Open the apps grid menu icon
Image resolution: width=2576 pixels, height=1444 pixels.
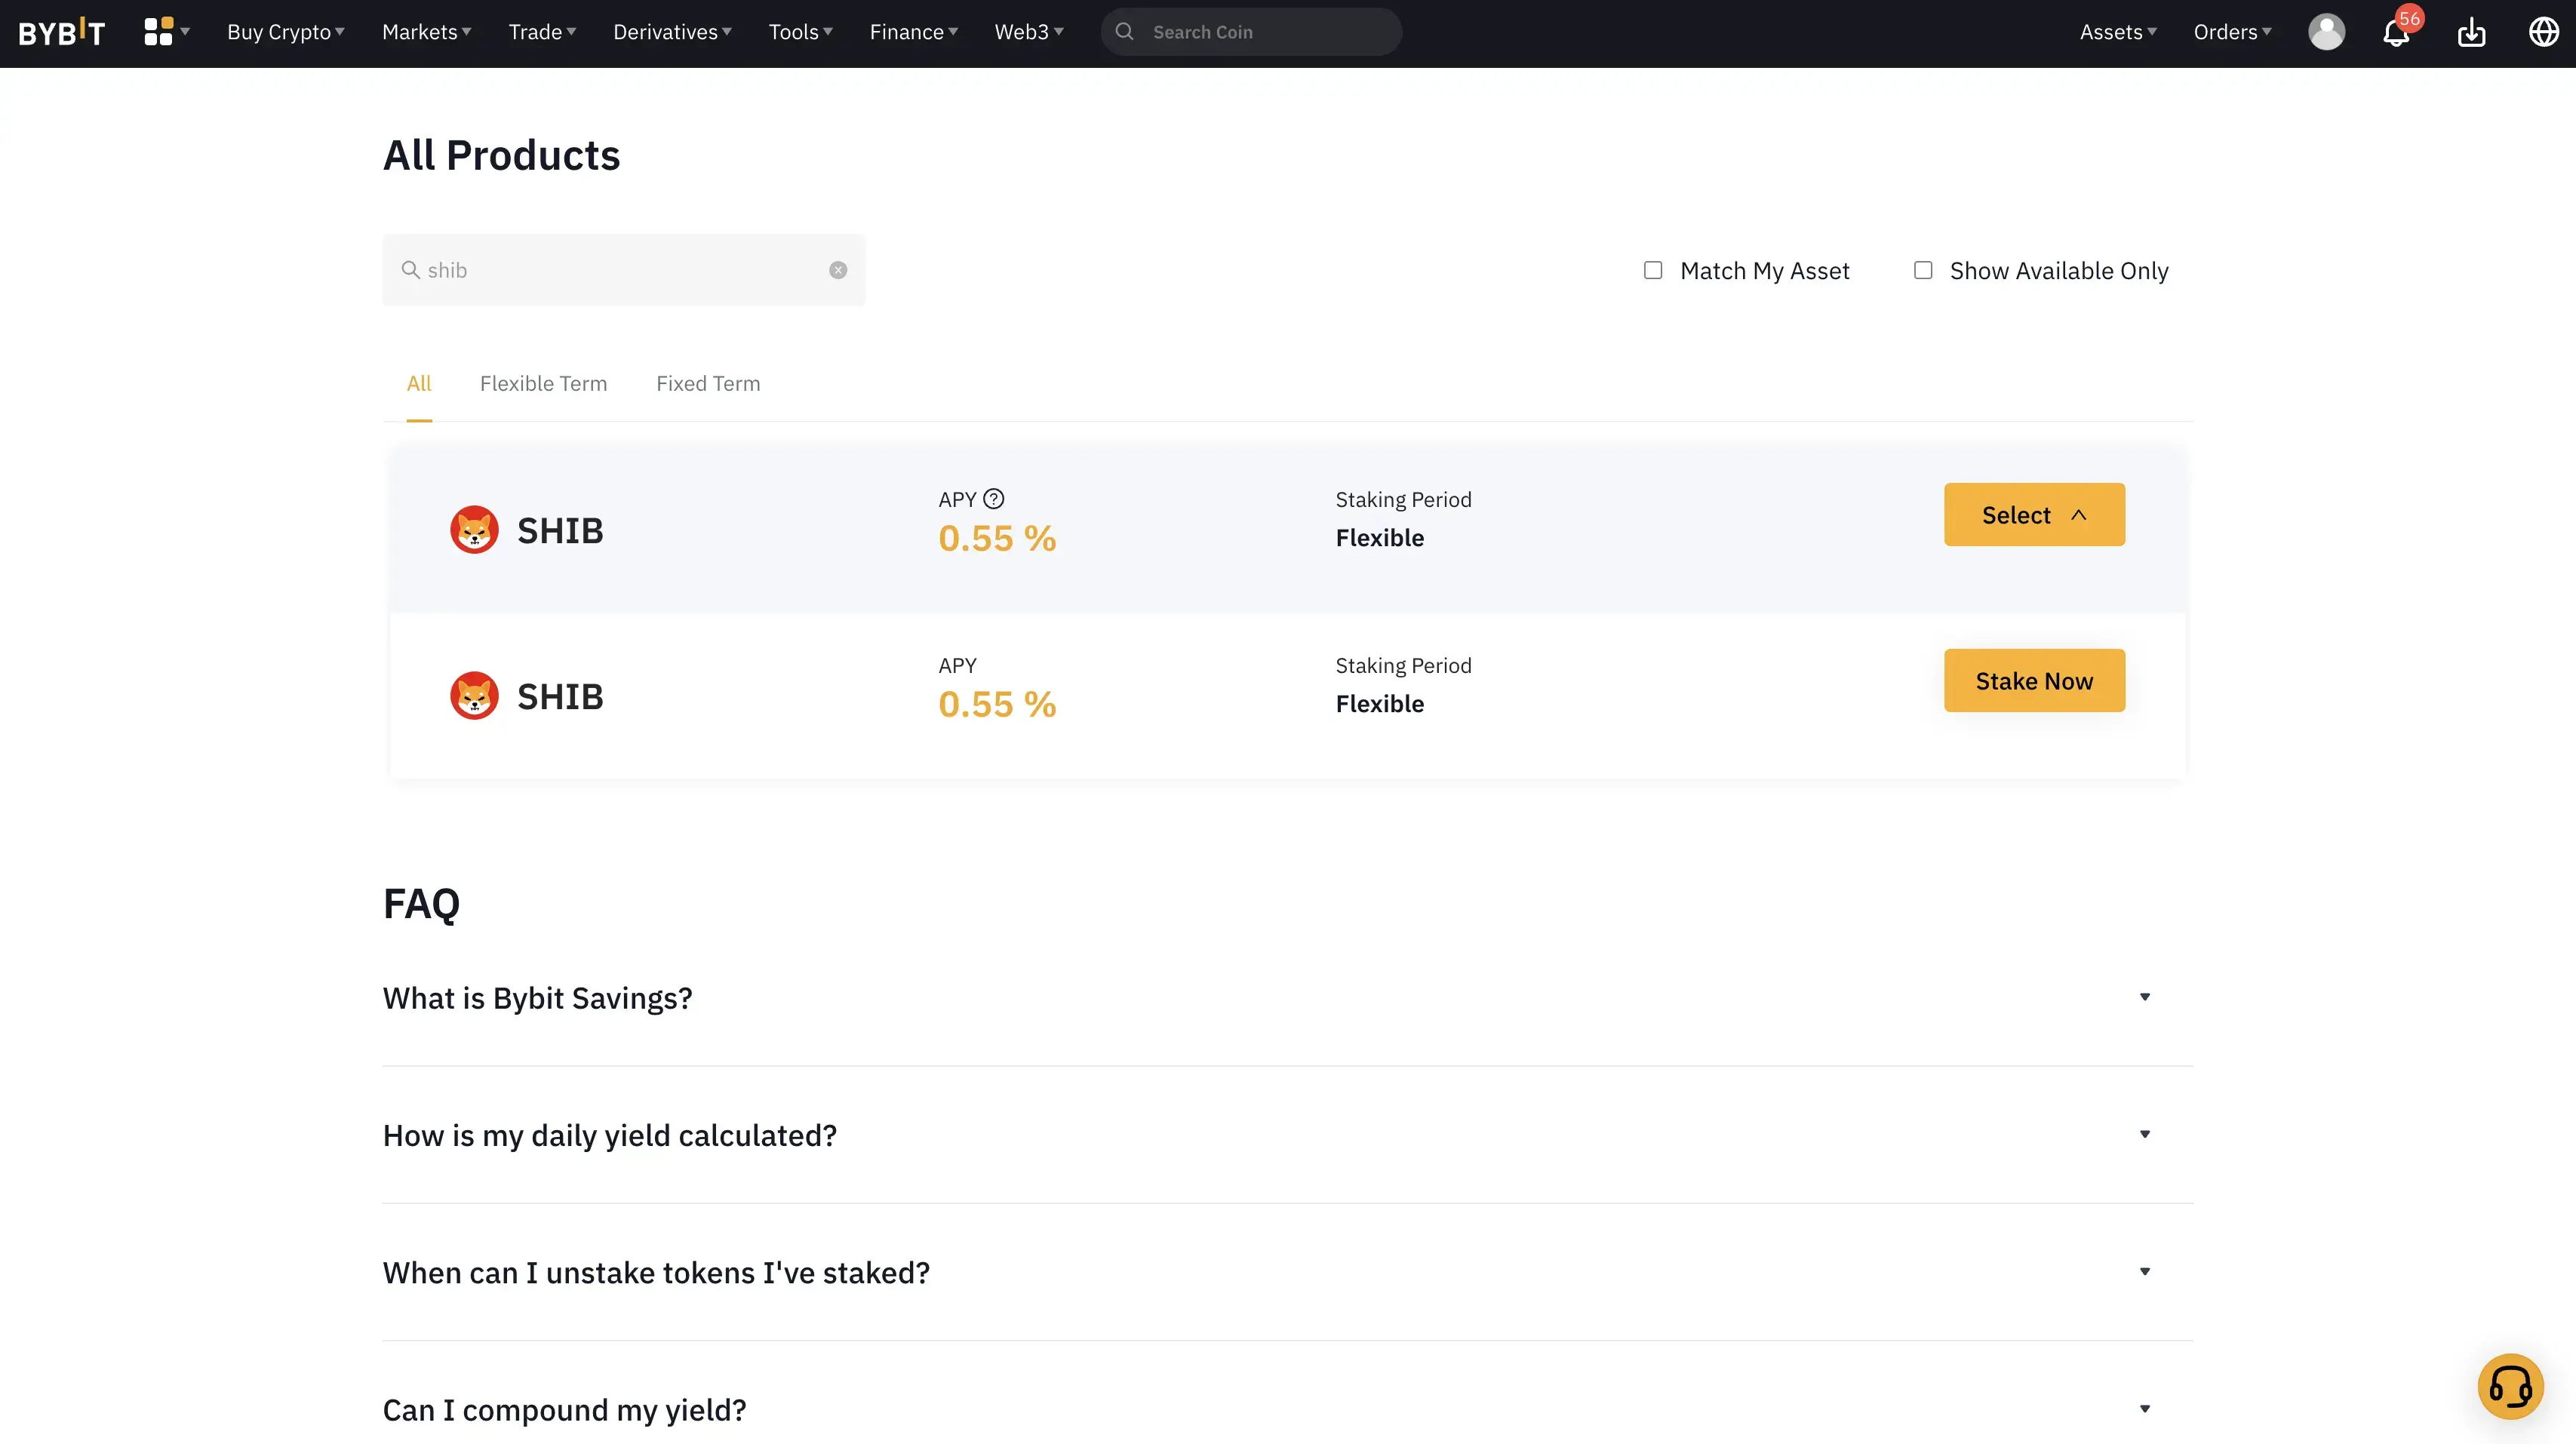[158, 32]
